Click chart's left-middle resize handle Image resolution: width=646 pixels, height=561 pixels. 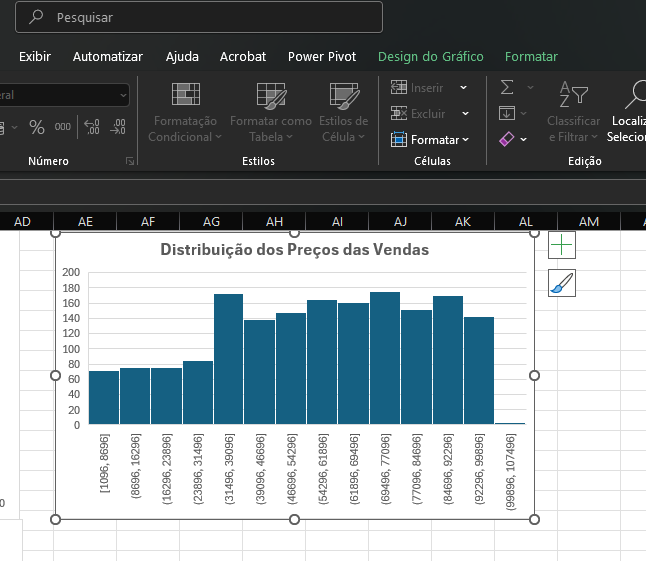pos(55,375)
